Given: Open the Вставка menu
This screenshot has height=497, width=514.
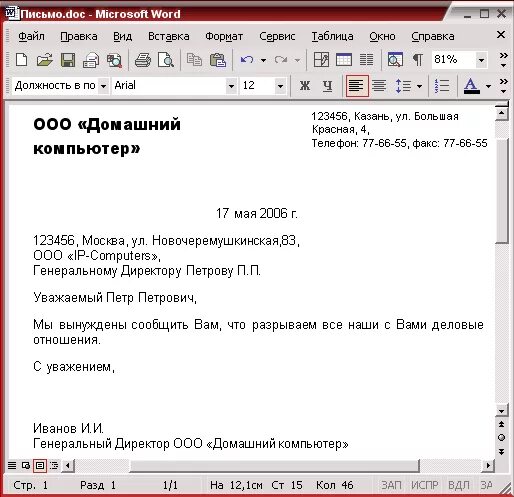Looking at the screenshot, I should click(x=169, y=36).
